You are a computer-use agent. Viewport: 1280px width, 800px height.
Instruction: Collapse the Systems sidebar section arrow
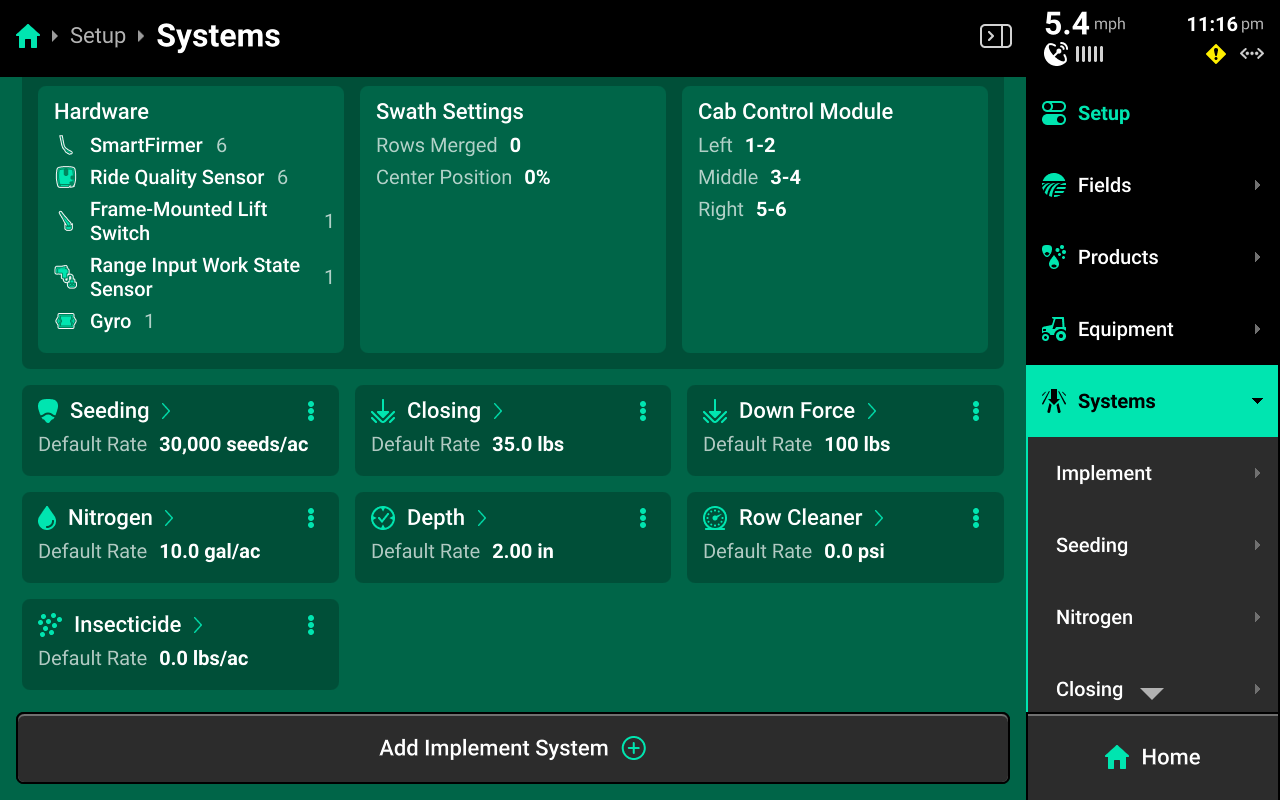(x=1257, y=401)
